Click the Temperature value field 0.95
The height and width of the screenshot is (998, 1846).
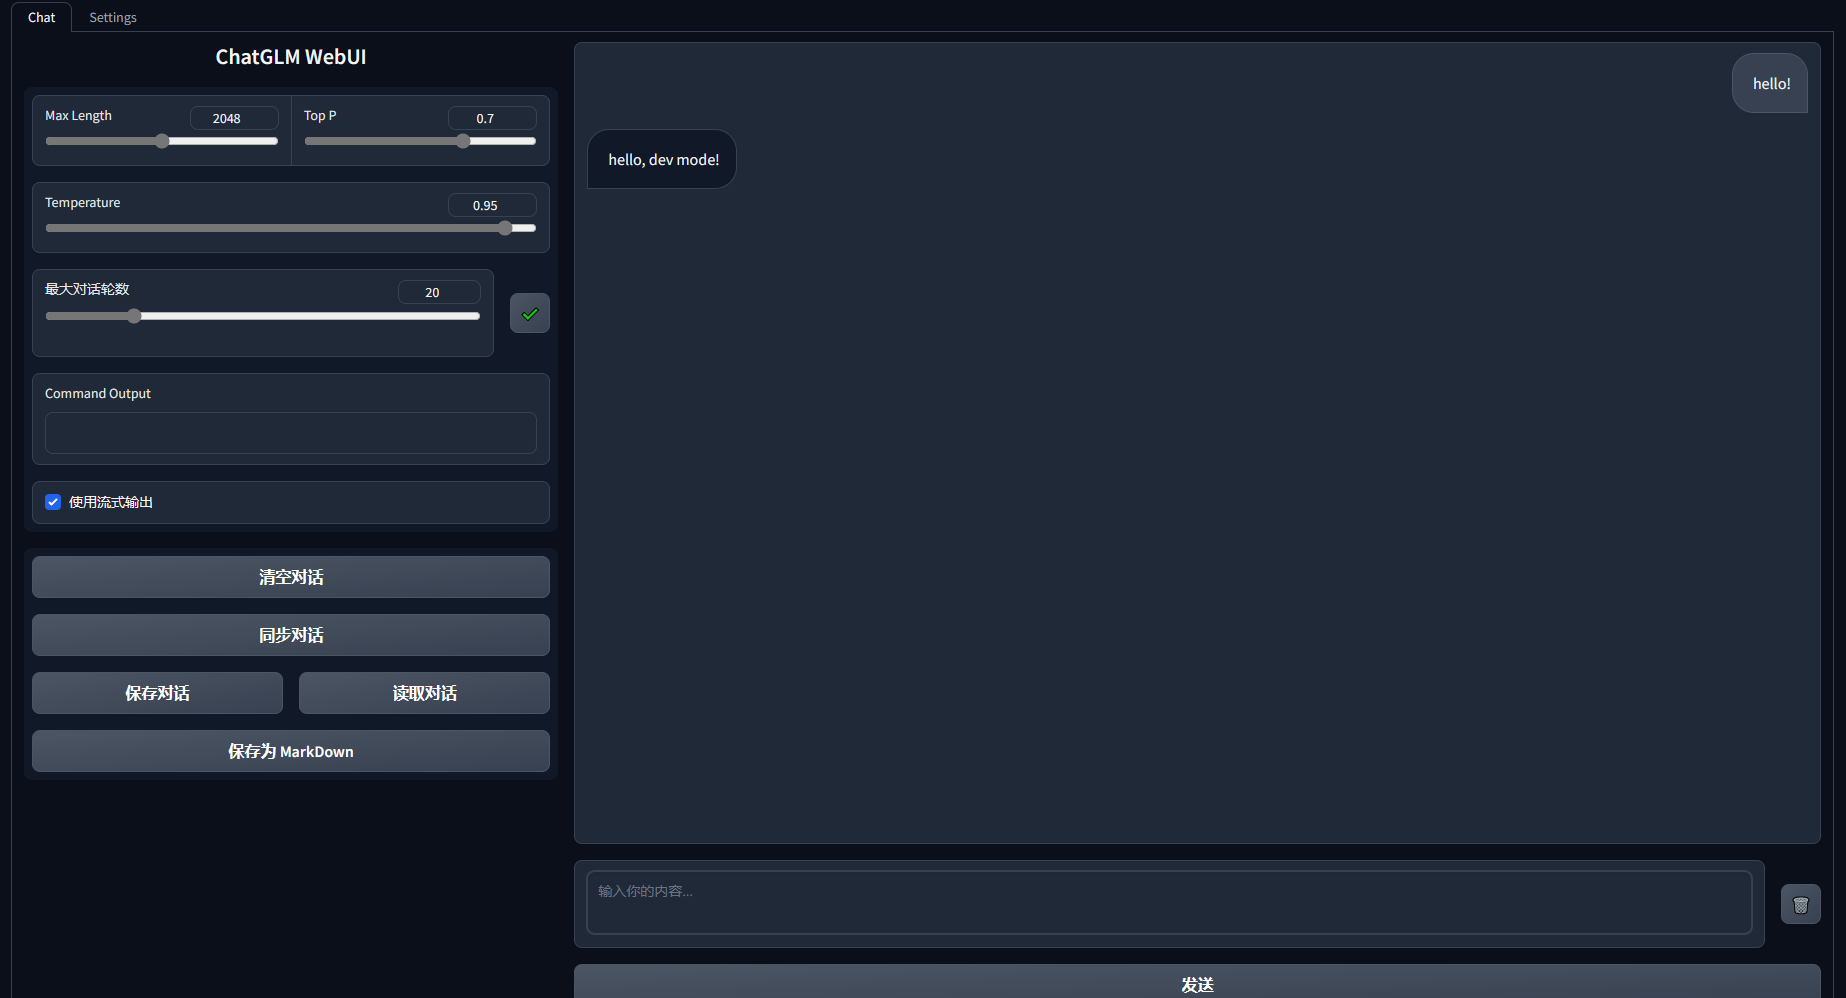pyautogui.click(x=492, y=205)
